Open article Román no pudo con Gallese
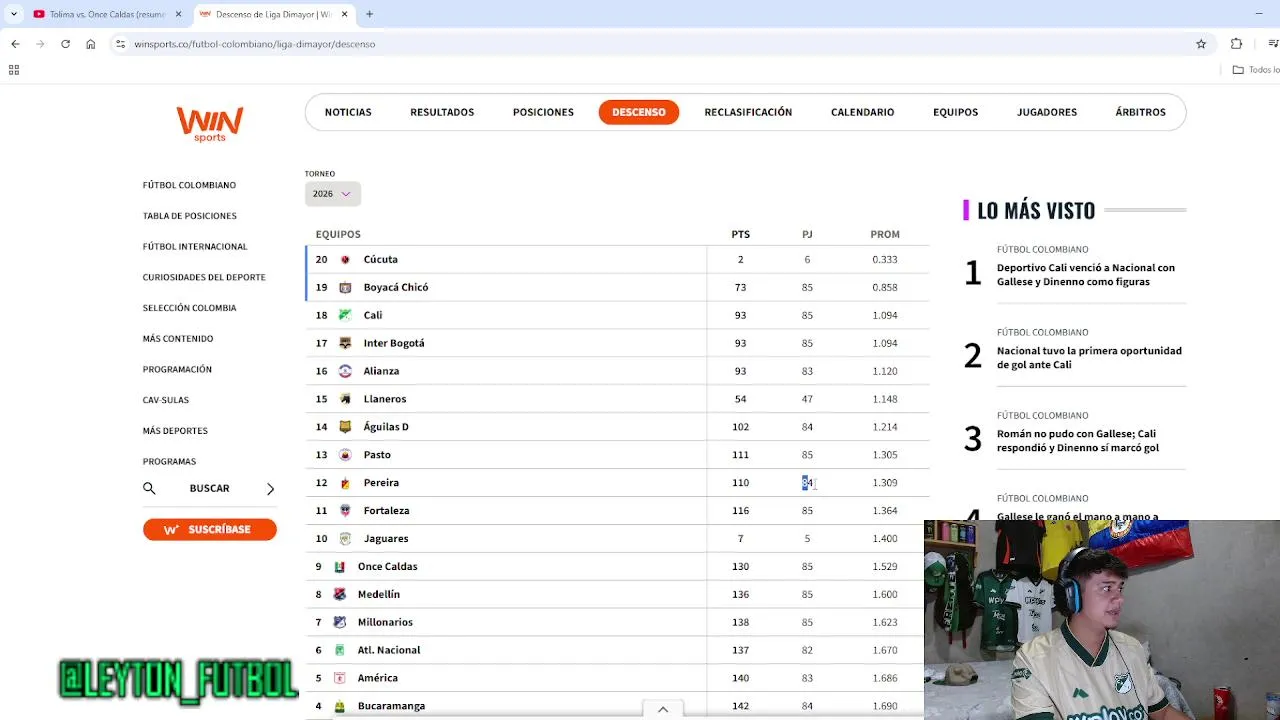This screenshot has height=720, width=1280. pos(1078,441)
